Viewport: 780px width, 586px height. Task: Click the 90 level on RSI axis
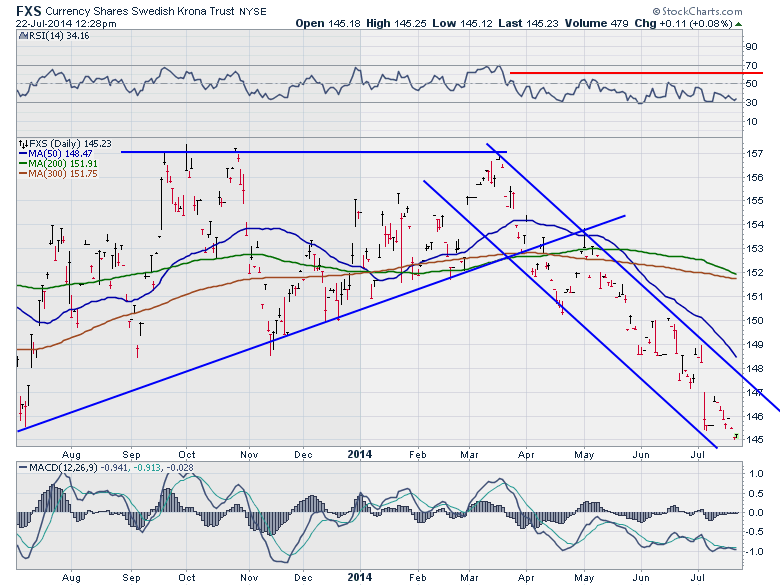[x=751, y=47]
